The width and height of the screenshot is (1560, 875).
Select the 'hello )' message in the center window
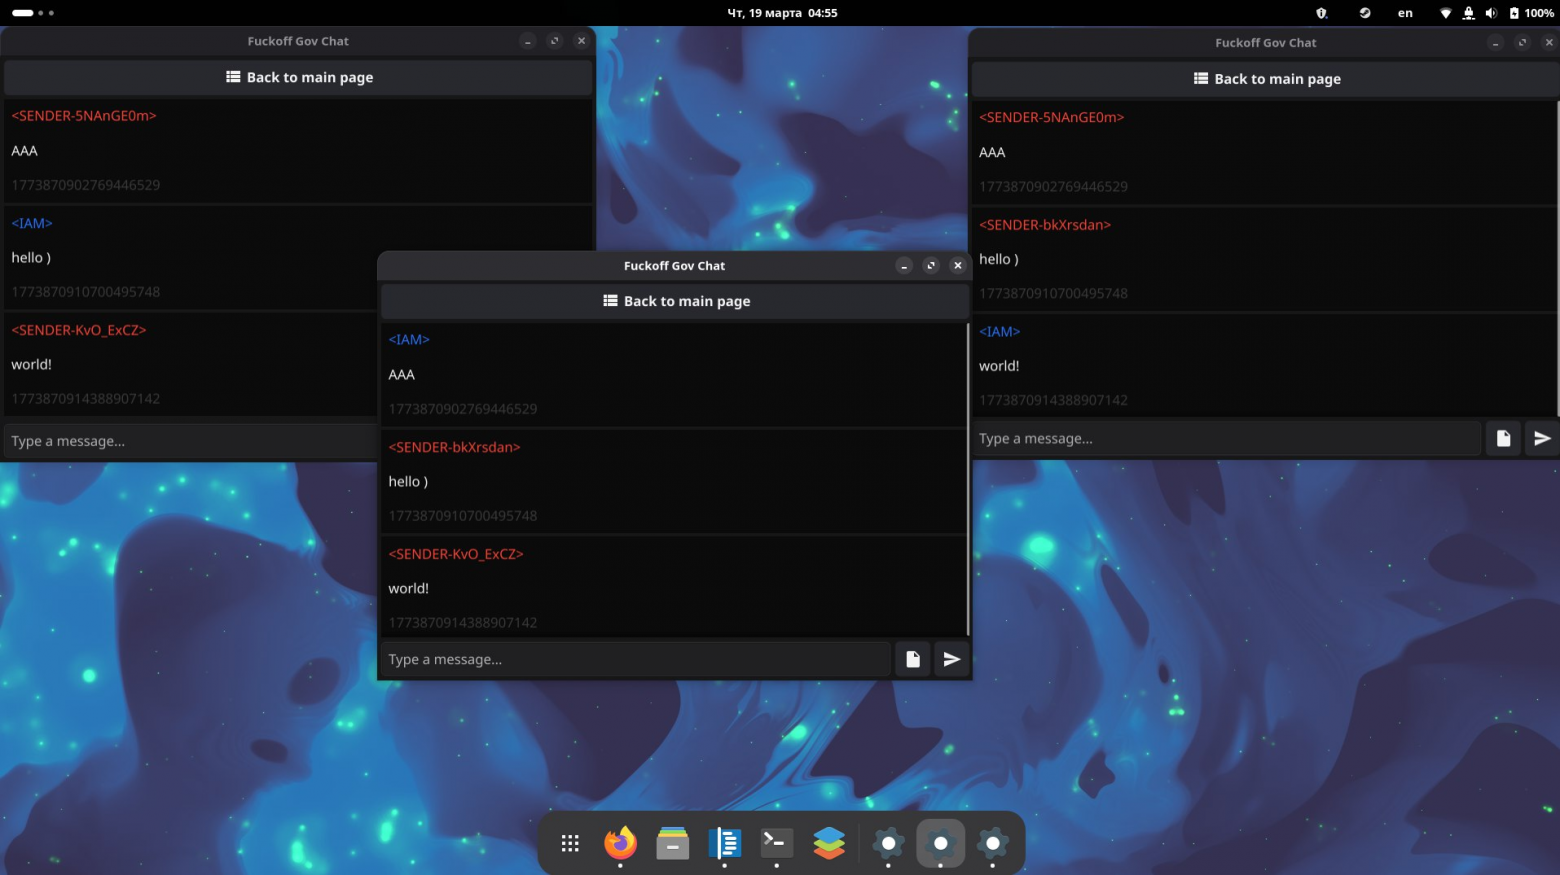click(408, 482)
